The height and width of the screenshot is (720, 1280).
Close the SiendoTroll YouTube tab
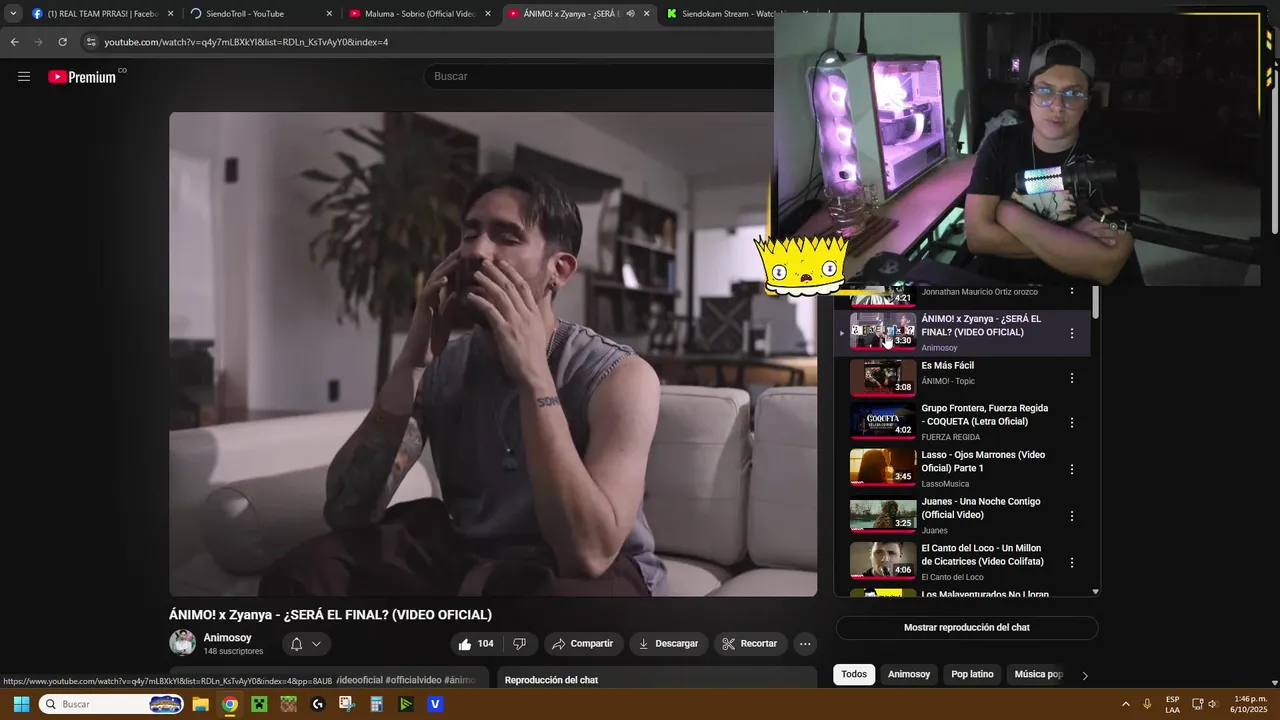click(330, 14)
